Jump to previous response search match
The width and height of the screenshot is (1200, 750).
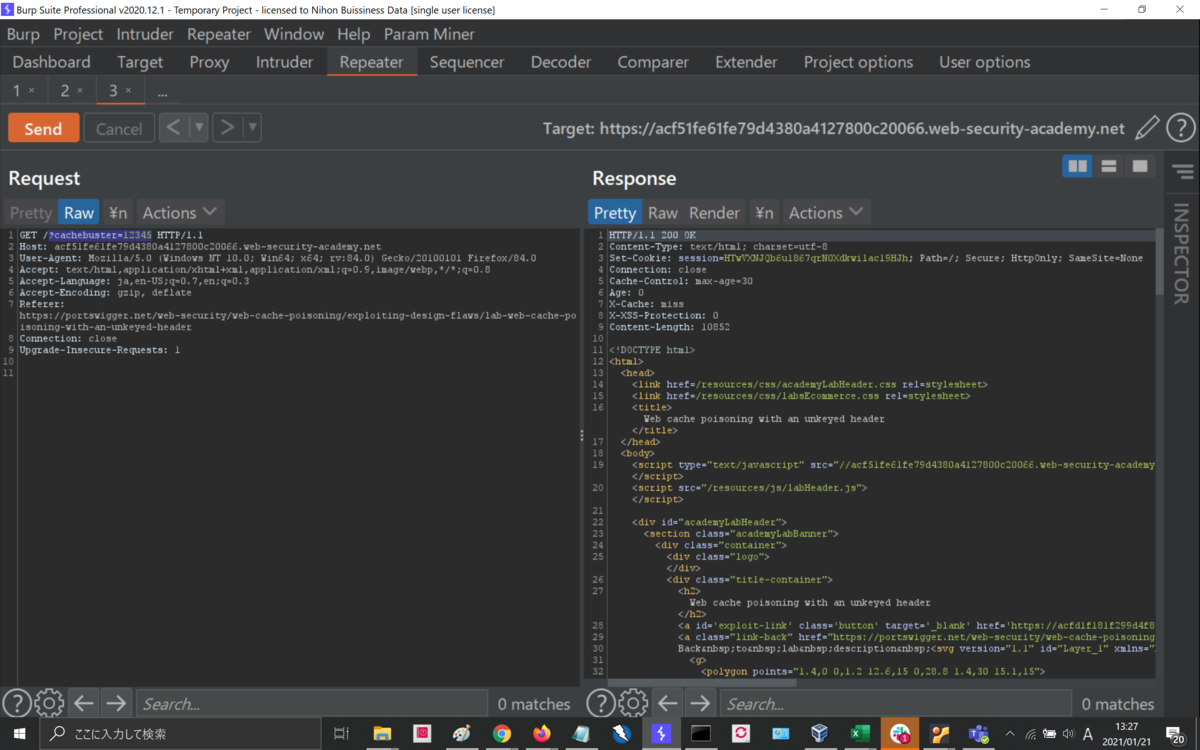click(668, 703)
